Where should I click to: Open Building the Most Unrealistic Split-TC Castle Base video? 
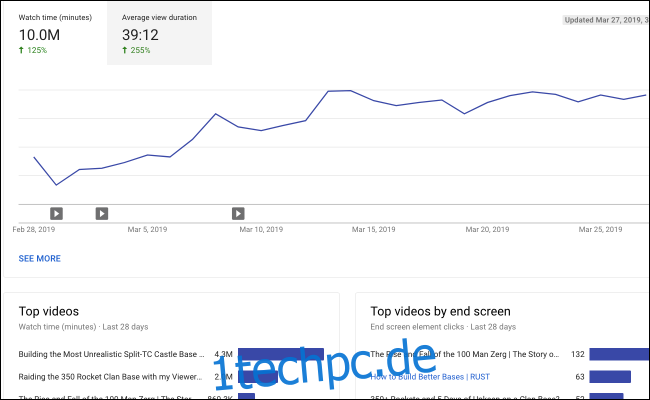point(112,354)
